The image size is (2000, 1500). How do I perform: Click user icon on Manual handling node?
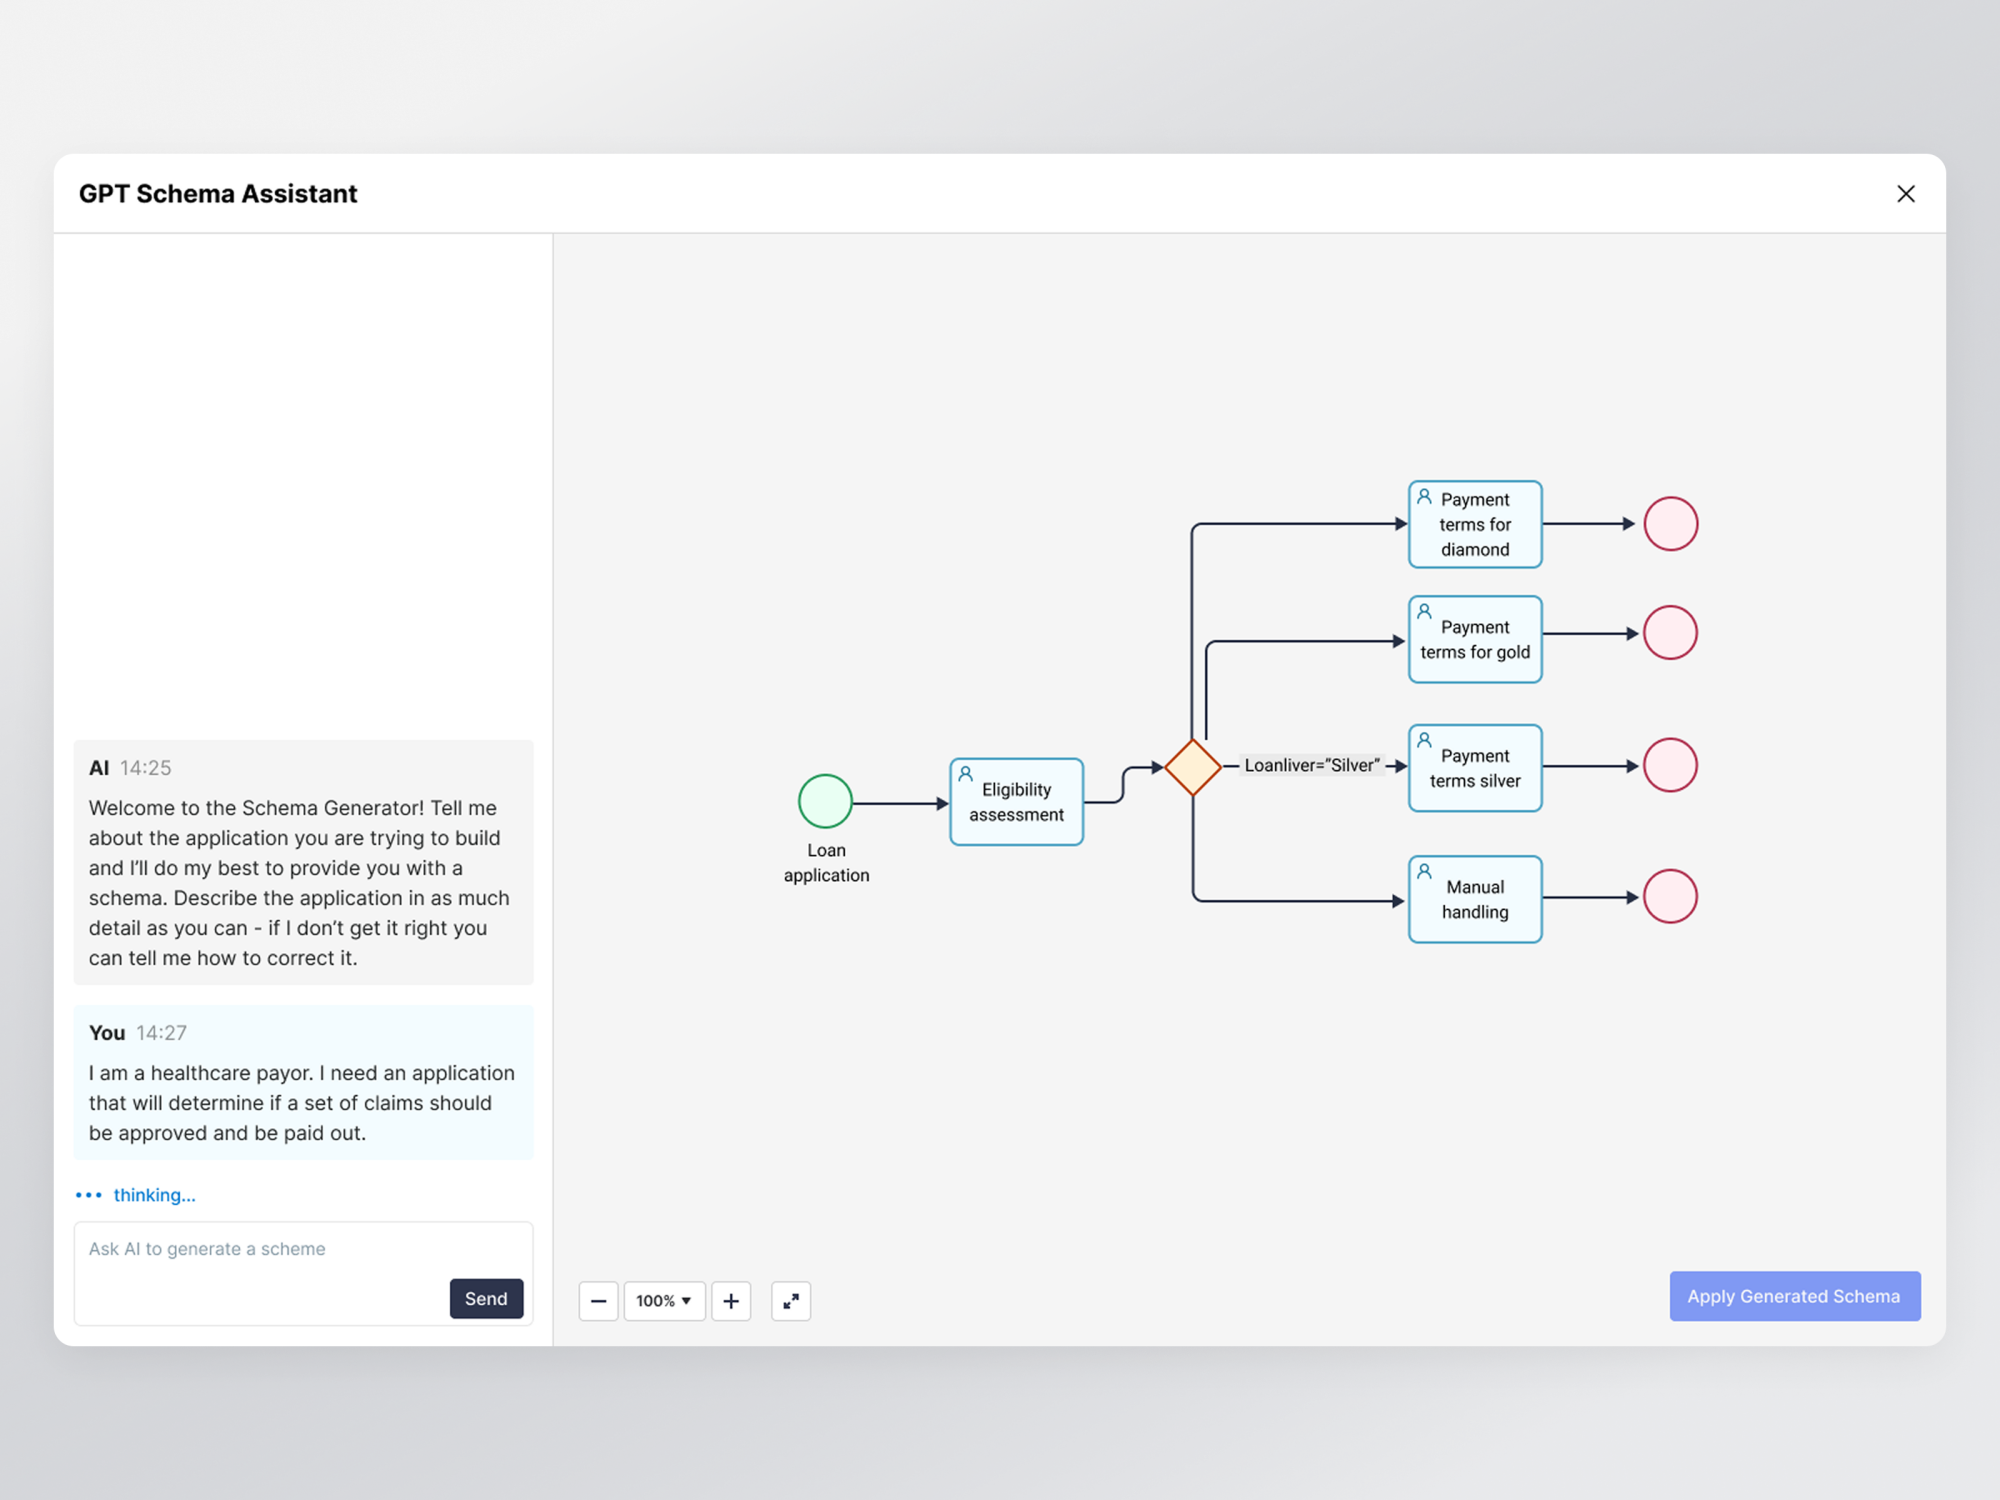(1424, 871)
